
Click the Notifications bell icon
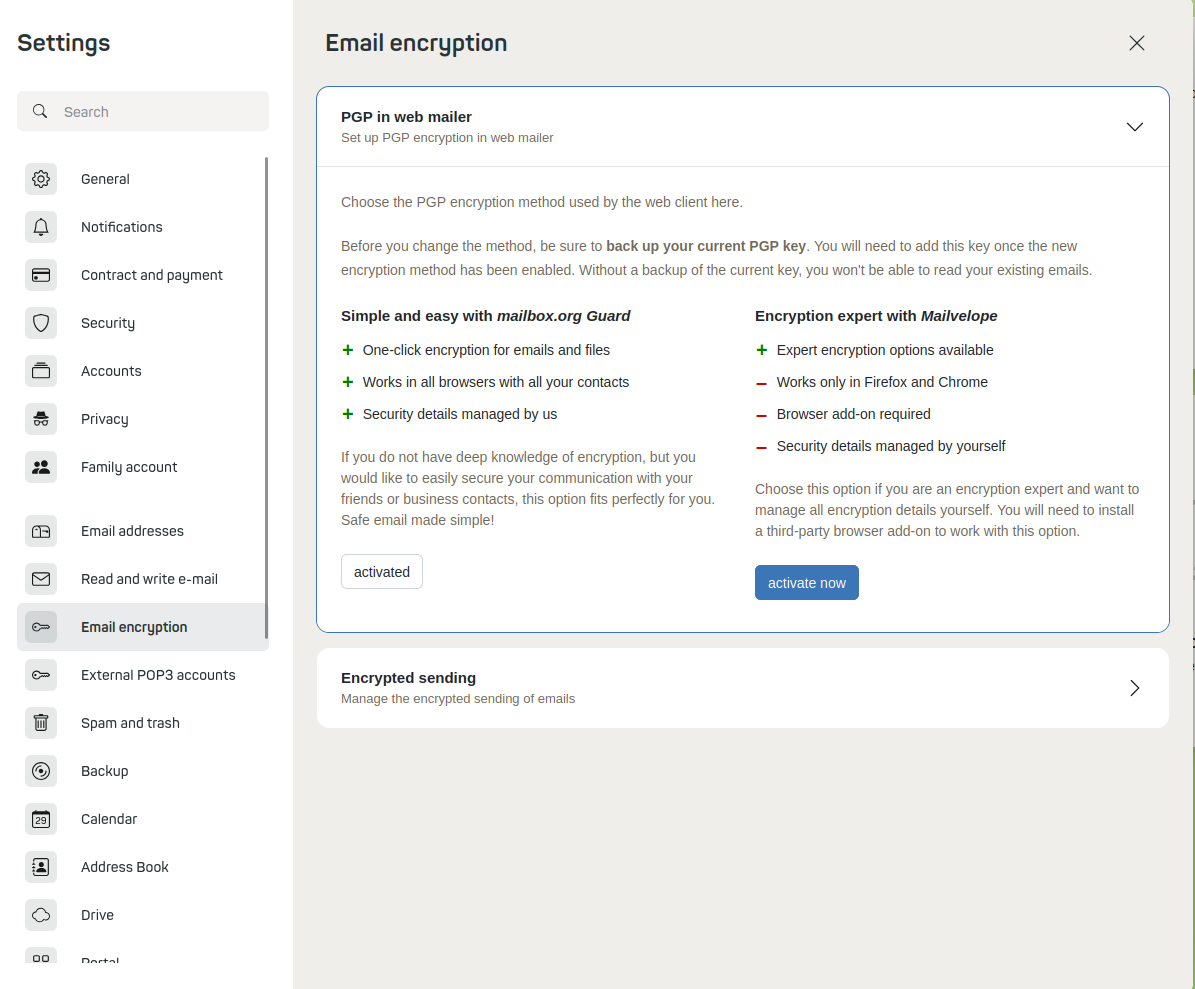tap(41, 227)
